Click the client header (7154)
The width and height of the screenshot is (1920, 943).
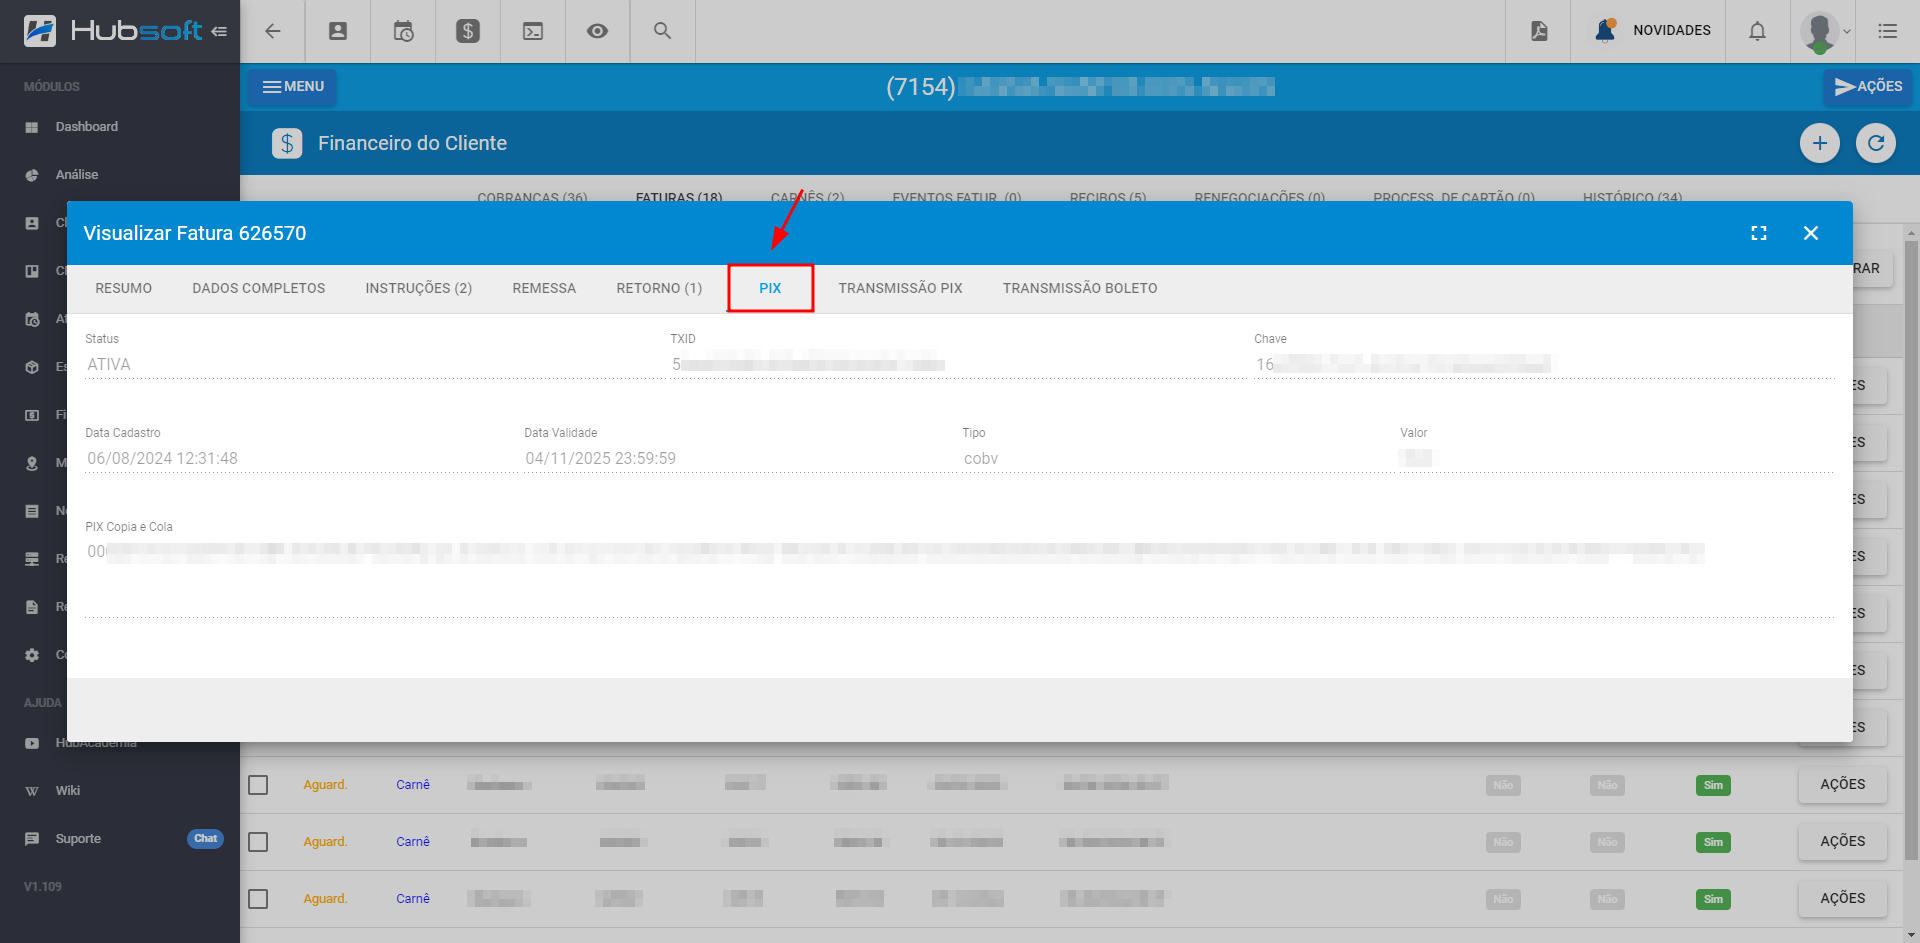1080,87
